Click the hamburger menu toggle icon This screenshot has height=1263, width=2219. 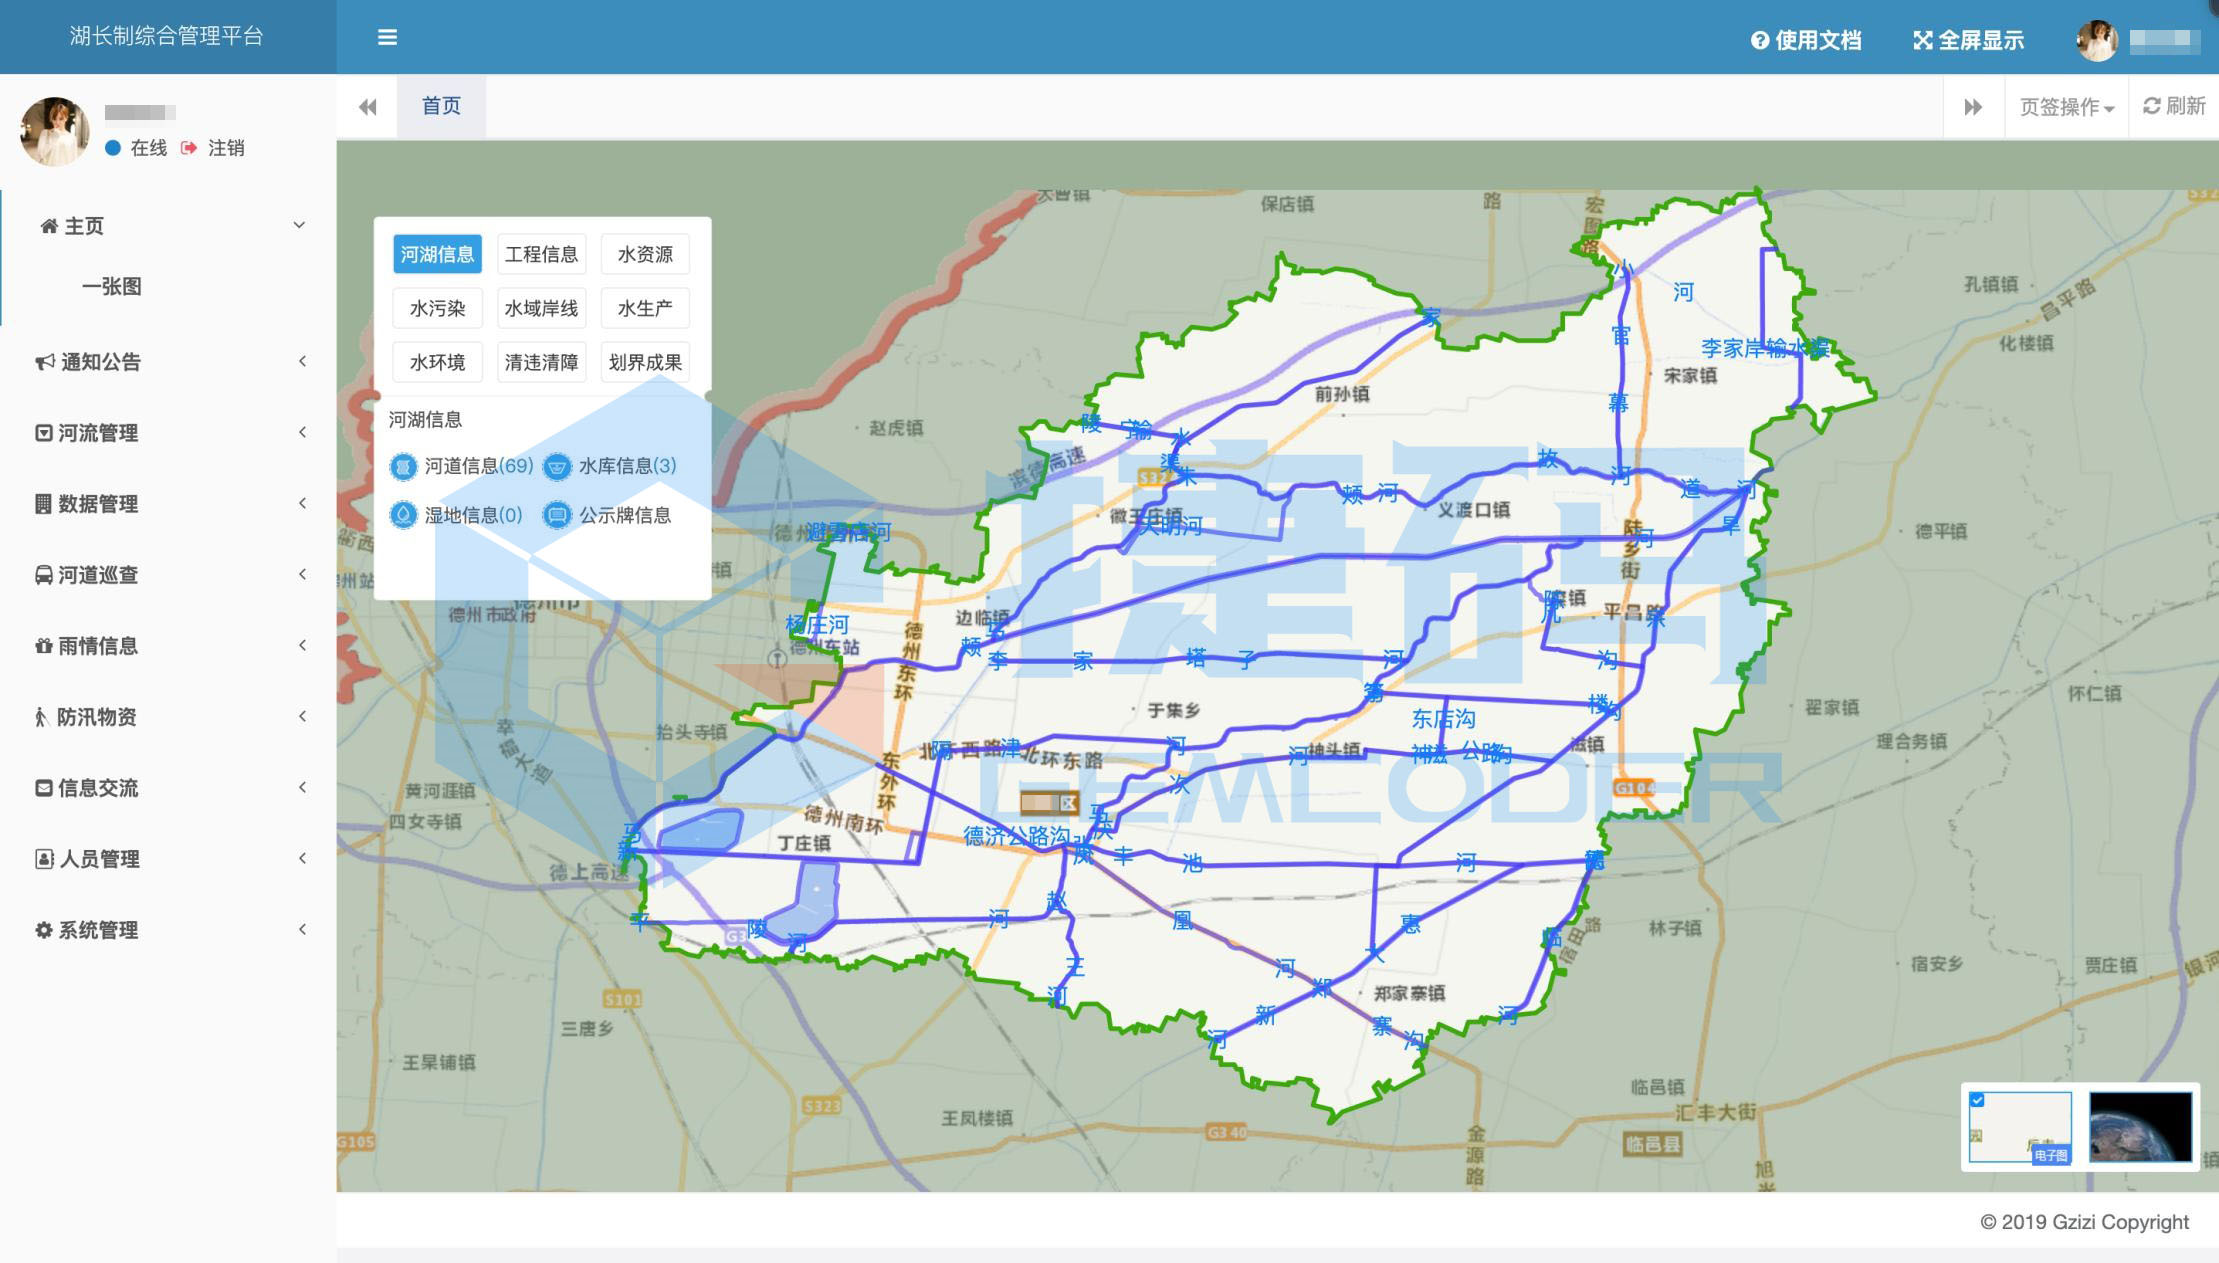tap(387, 38)
